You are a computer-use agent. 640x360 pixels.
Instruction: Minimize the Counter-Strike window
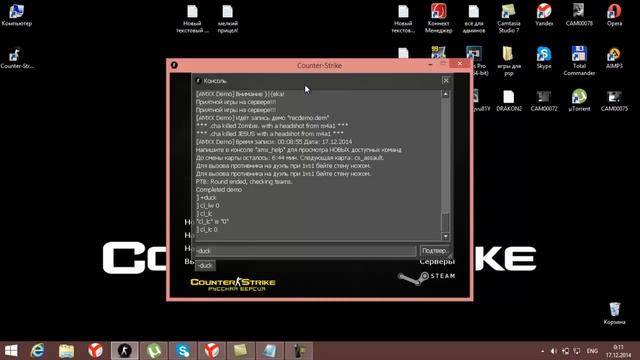click(x=430, y=64)
